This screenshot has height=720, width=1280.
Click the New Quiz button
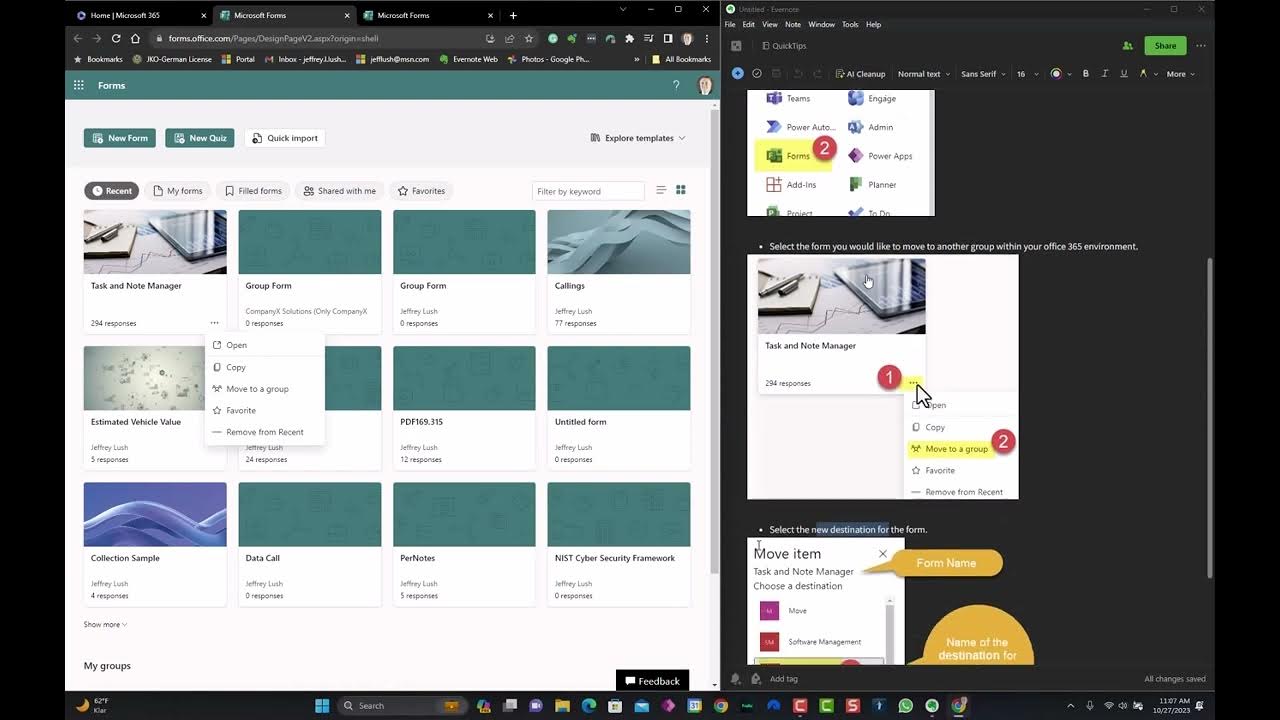point(200,138)
